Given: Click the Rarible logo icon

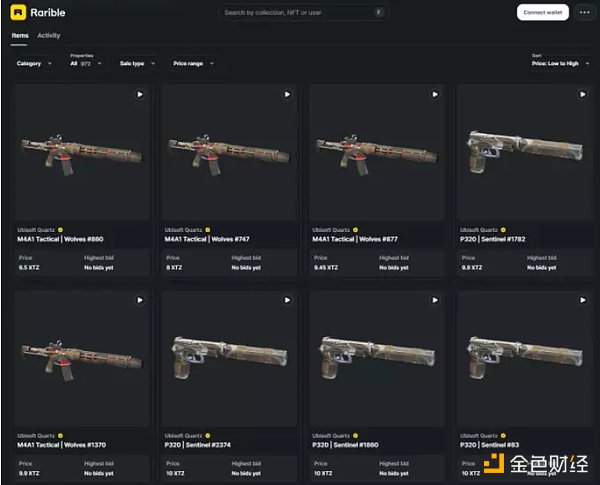Looking at the screenshot, I should point(18,12).
